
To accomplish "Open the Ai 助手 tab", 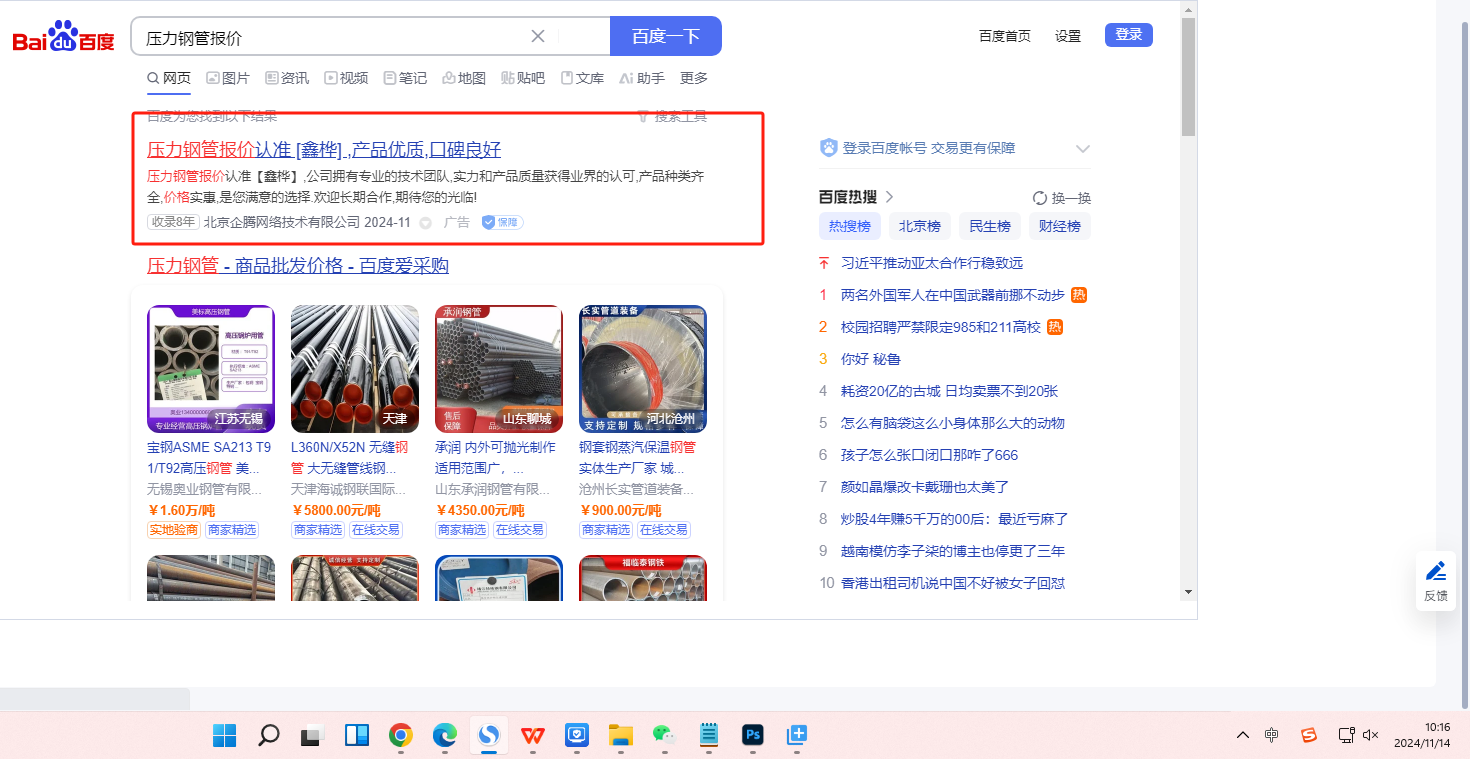I will (x=642, y=78).
